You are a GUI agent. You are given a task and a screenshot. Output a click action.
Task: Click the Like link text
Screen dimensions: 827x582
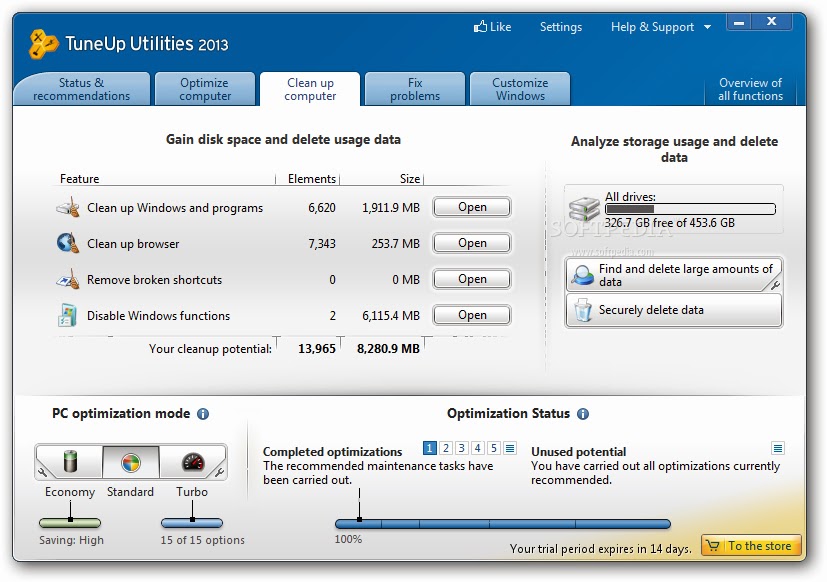(500, 27)
